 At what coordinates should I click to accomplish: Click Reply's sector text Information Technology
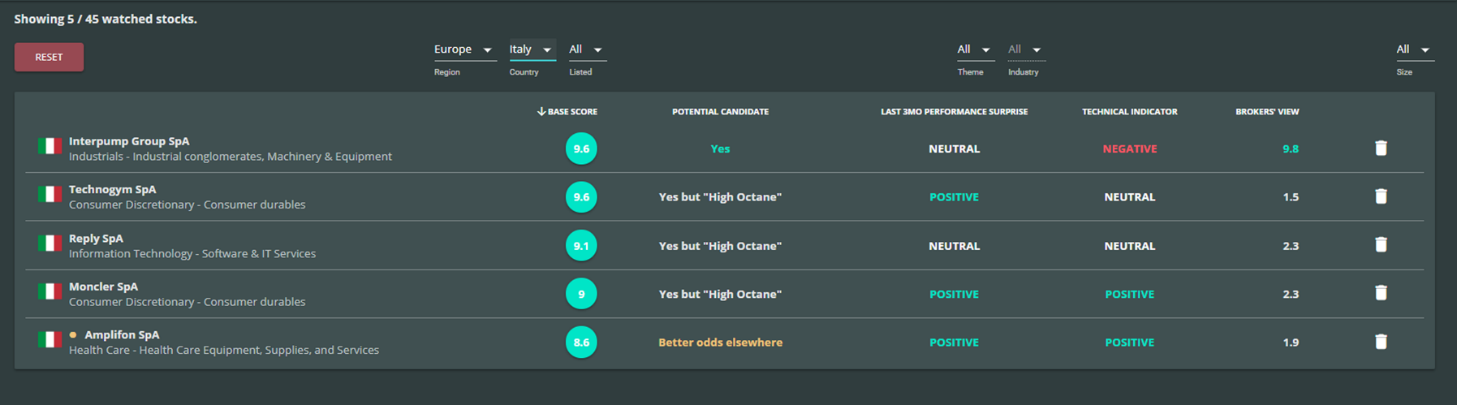pyautogui.click(x=192, y=254)
